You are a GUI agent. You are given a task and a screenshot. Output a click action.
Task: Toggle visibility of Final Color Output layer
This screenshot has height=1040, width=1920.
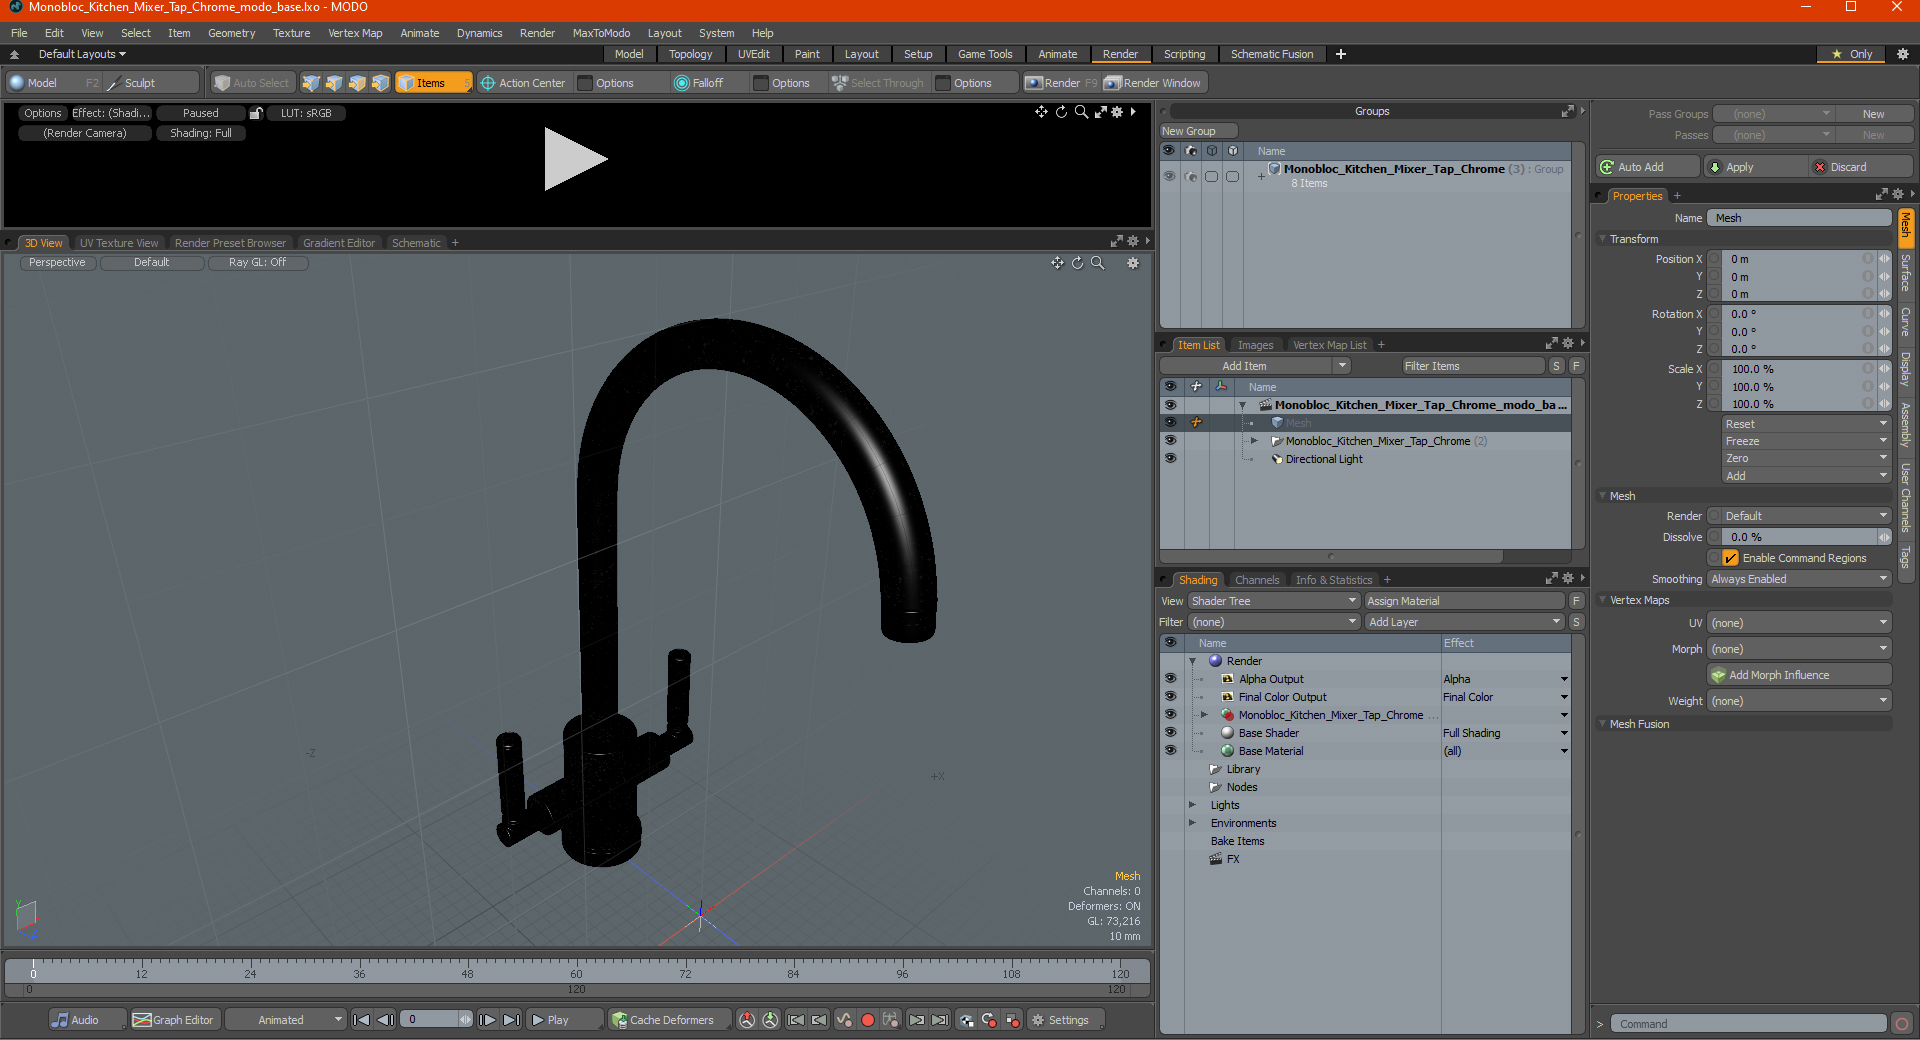tap(1170, 697)
